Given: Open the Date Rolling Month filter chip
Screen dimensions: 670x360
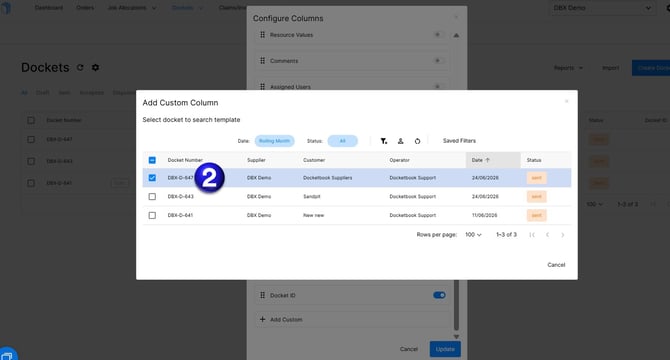Looking at the screenshot, I should [x=274, y=141].
